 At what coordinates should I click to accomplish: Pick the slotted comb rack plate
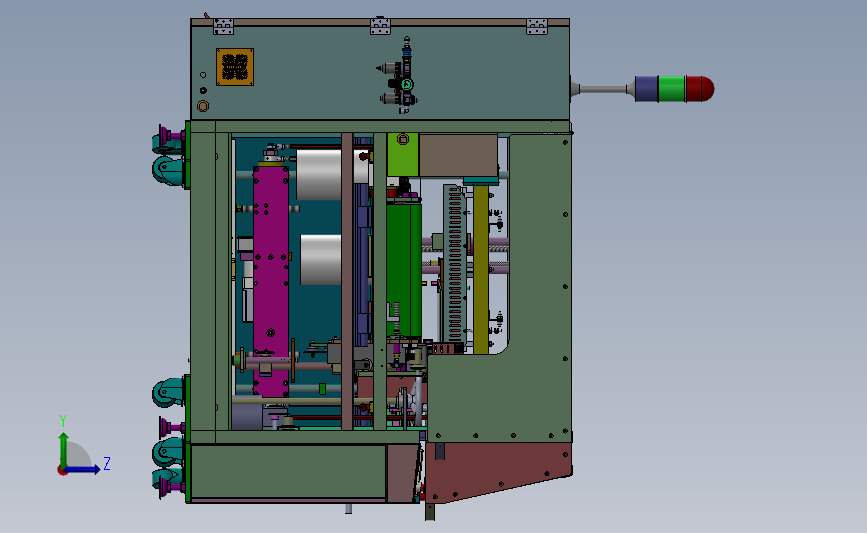point(455,264)
